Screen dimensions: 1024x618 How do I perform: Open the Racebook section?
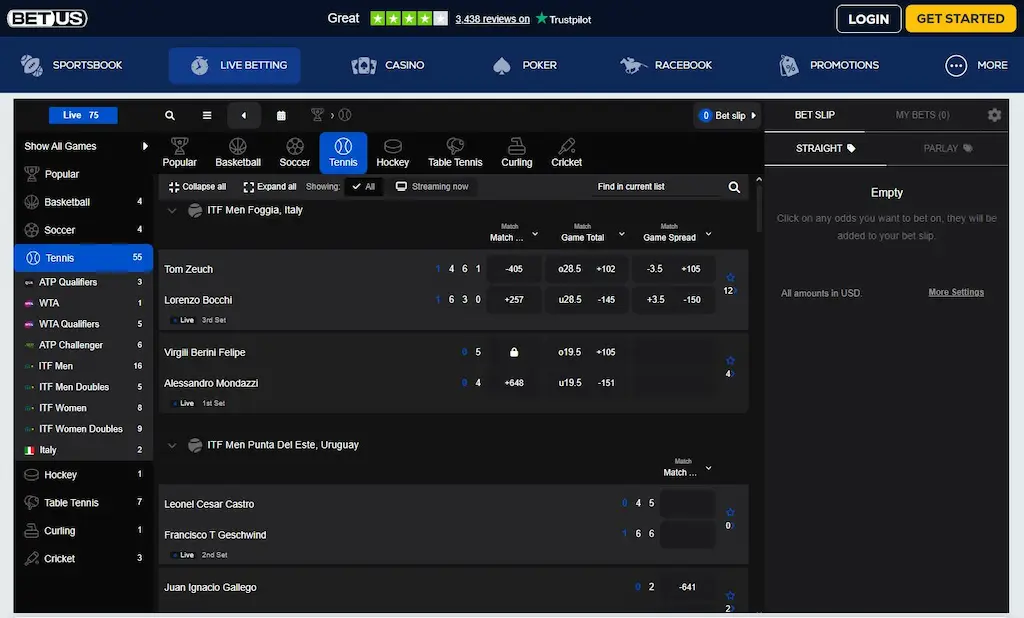(x=665, y=65)
